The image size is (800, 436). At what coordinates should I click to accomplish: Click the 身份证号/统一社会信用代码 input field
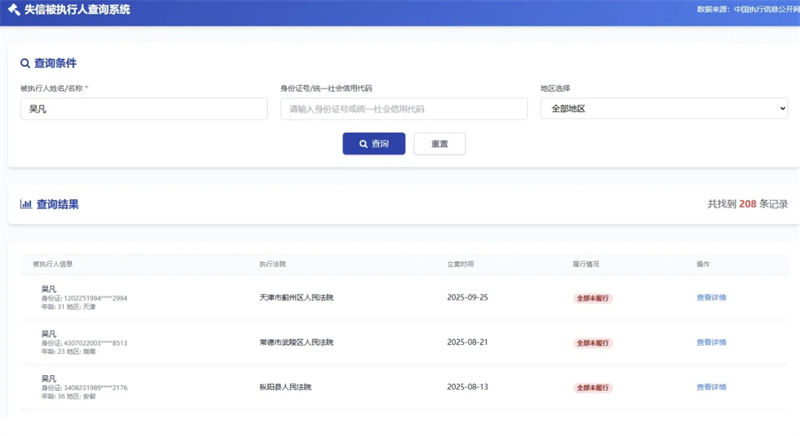pyautogui.click(x=404, y=108)
